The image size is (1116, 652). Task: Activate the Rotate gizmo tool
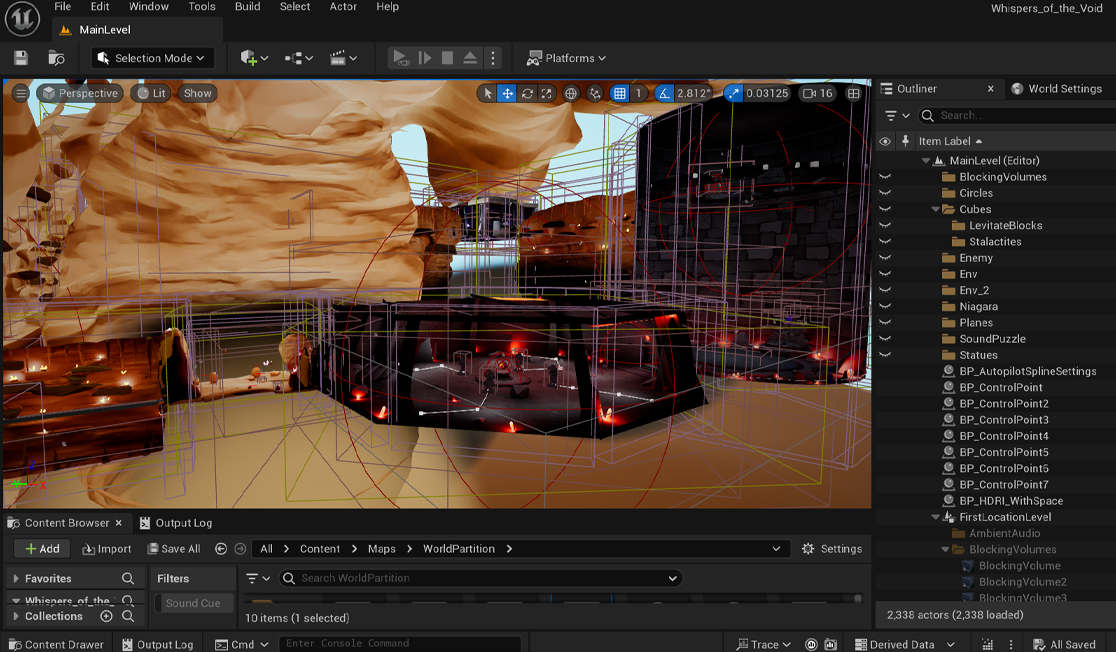[527, 93]
